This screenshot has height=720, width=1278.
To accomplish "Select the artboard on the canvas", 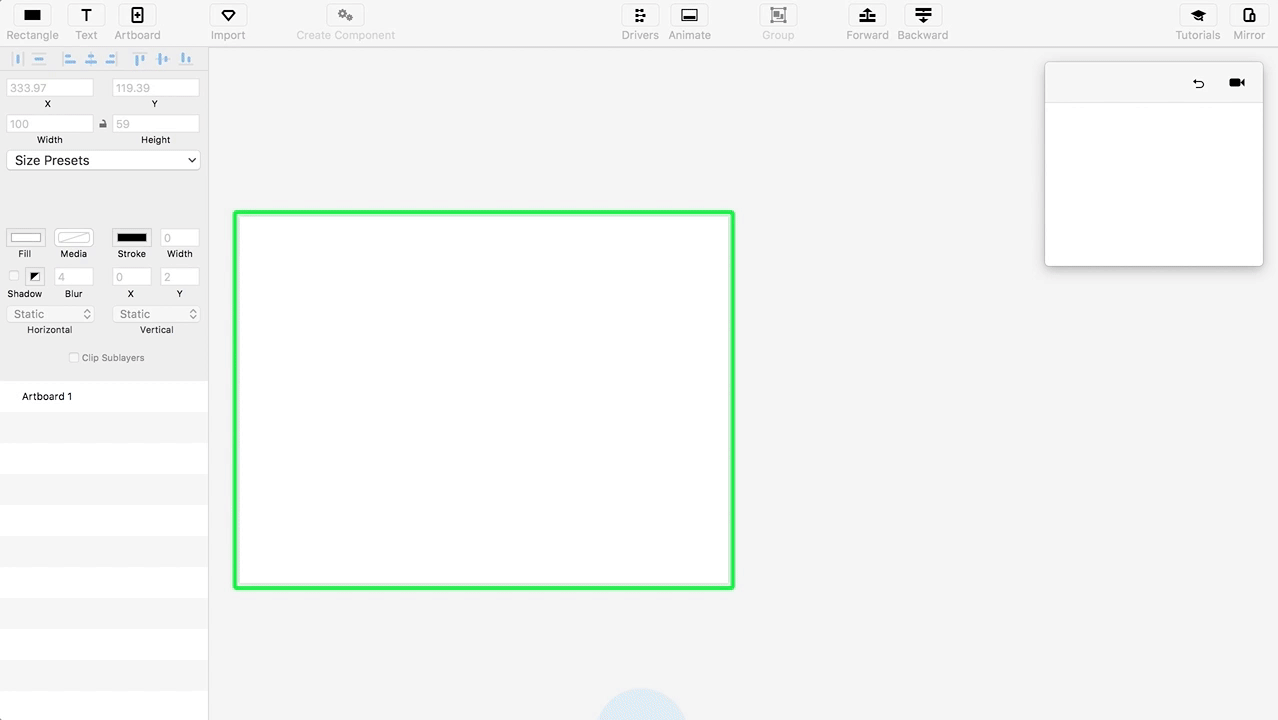I will (x=484, y=400).
